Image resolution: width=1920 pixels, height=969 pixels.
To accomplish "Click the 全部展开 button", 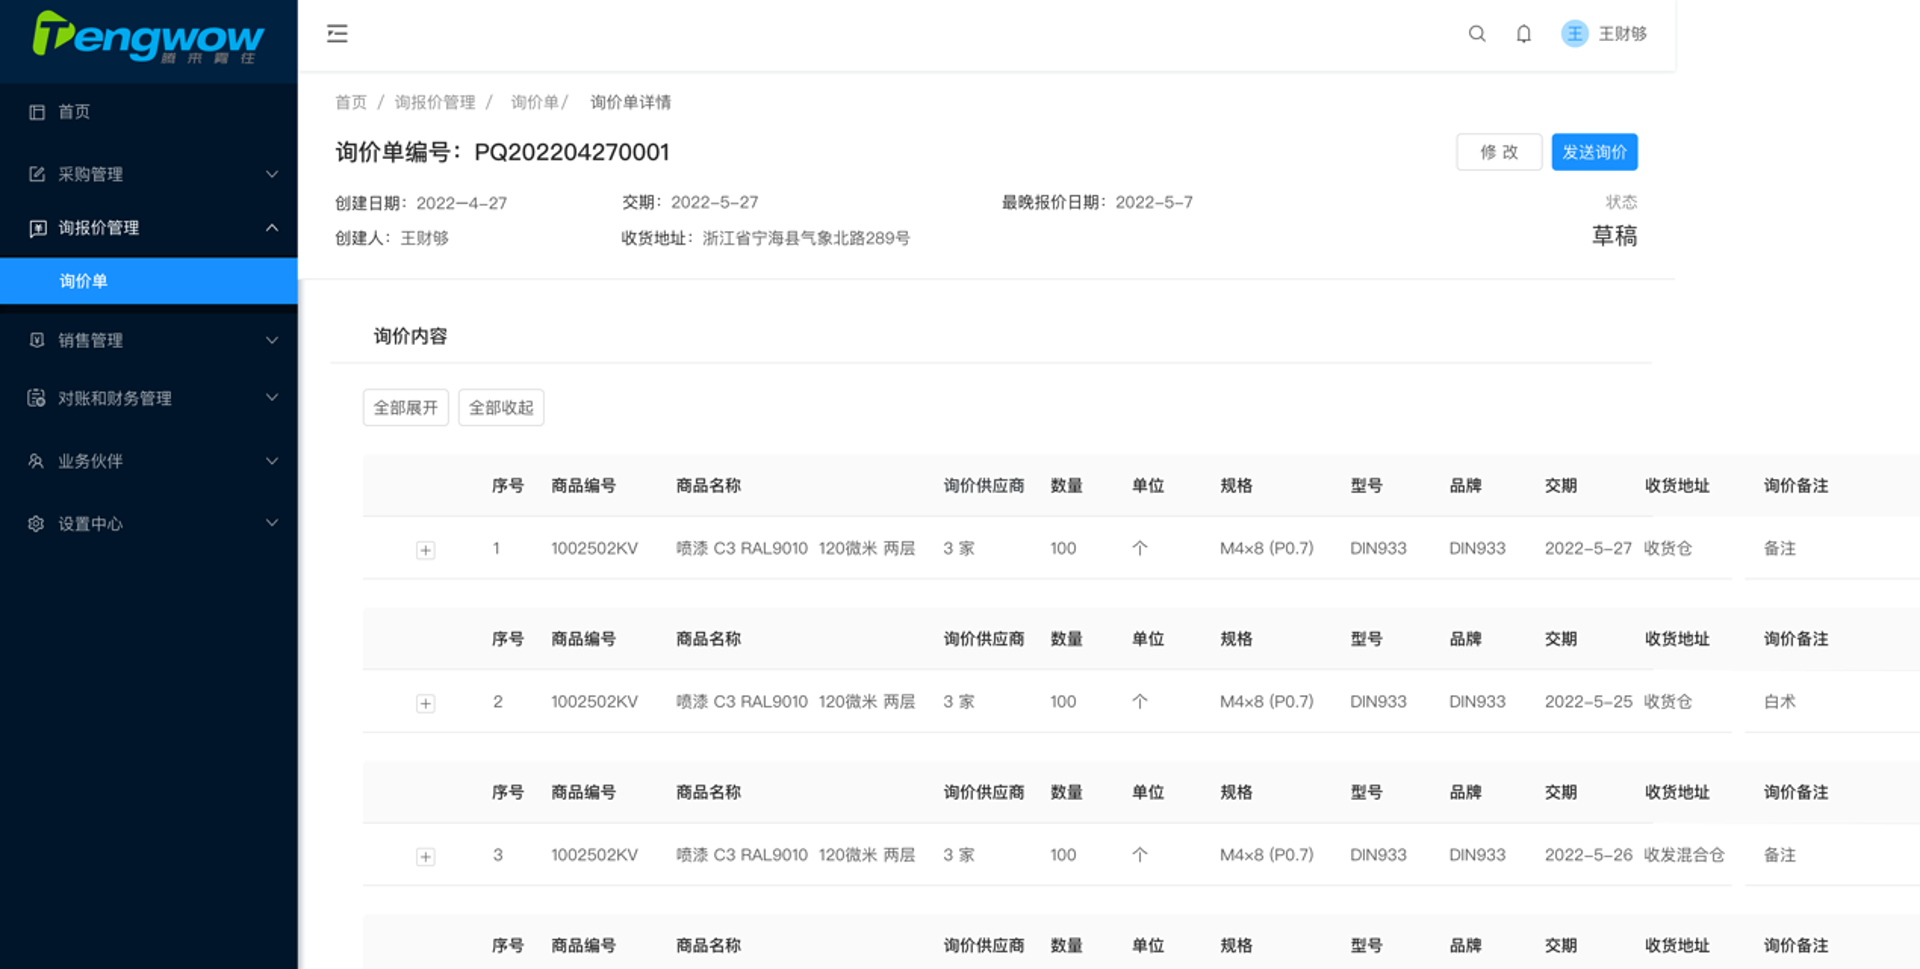I will coord(405,407).
